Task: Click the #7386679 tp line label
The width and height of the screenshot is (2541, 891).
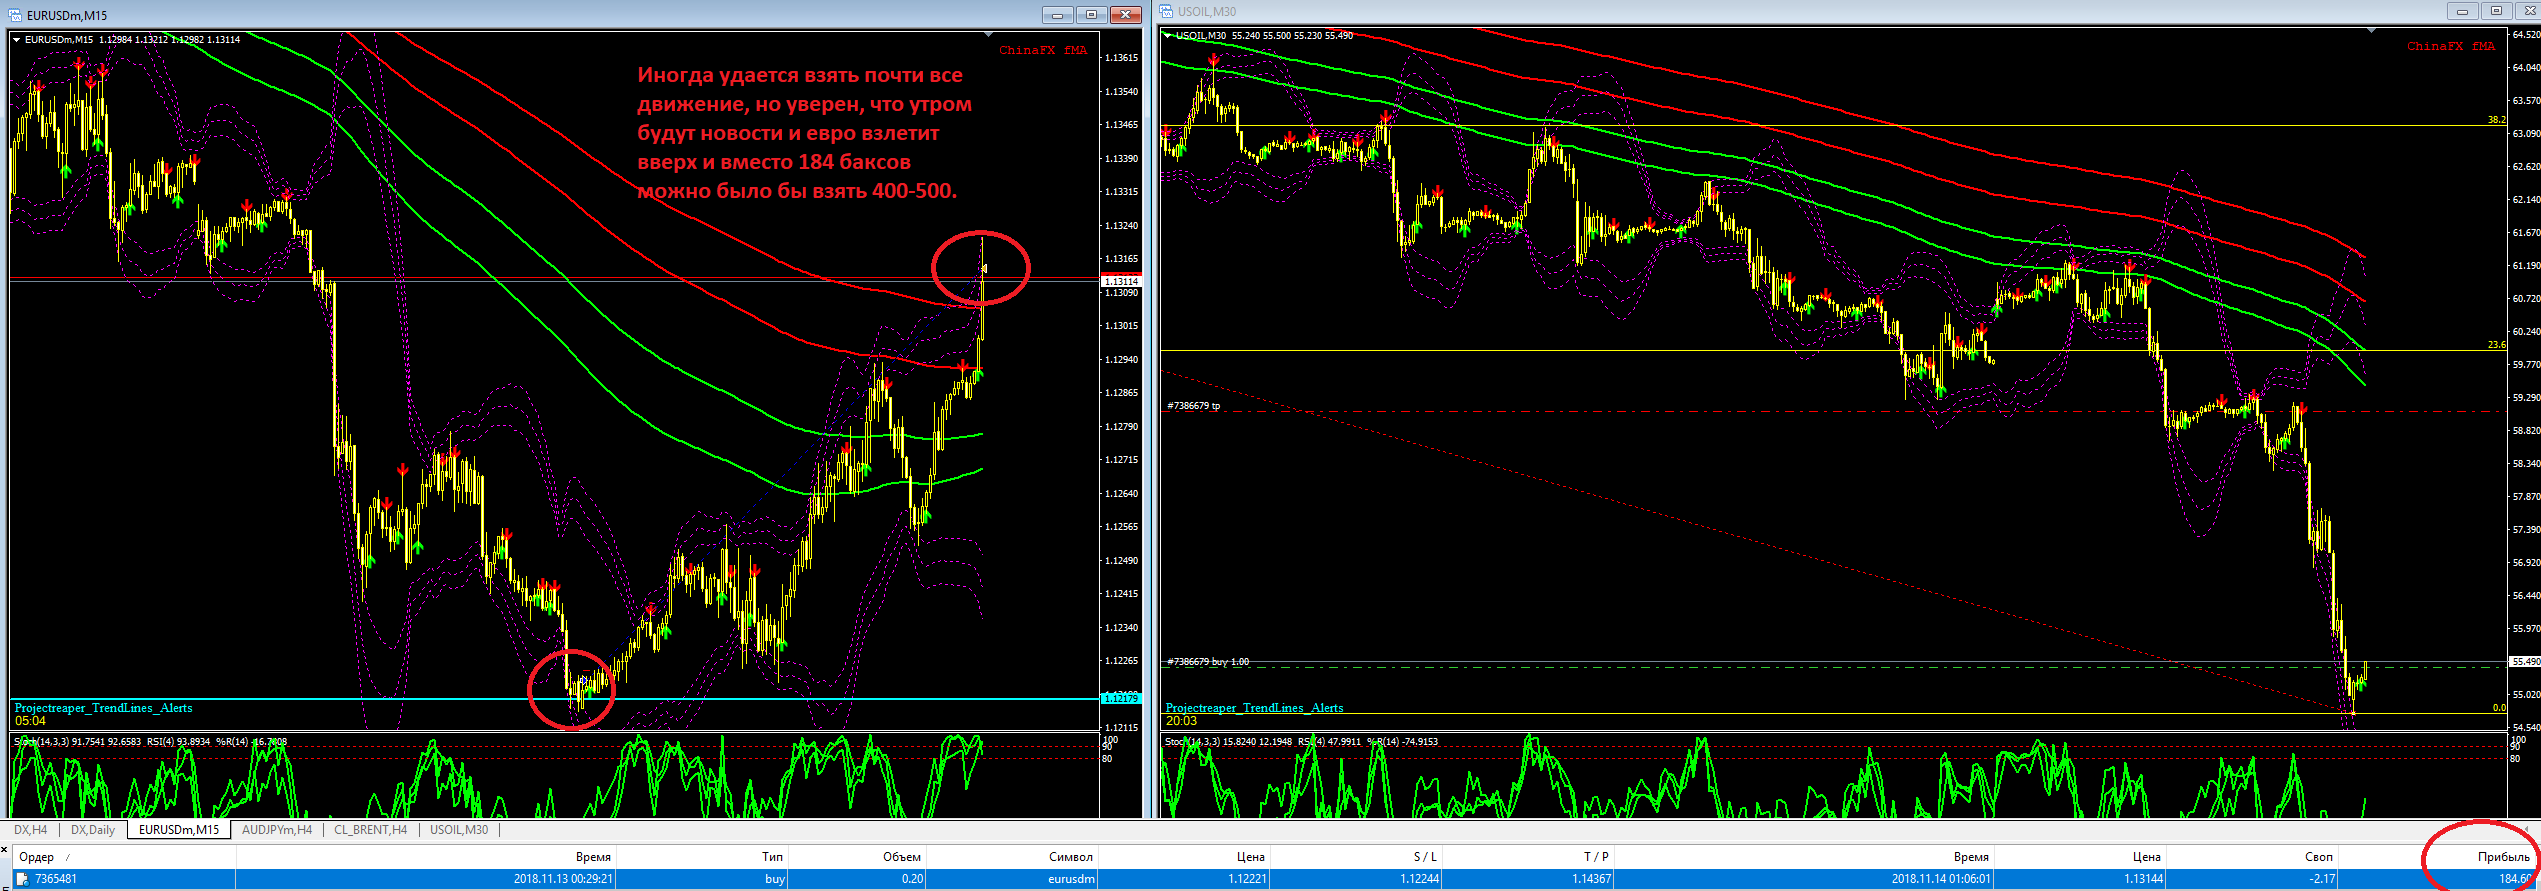Action: 1193,406
